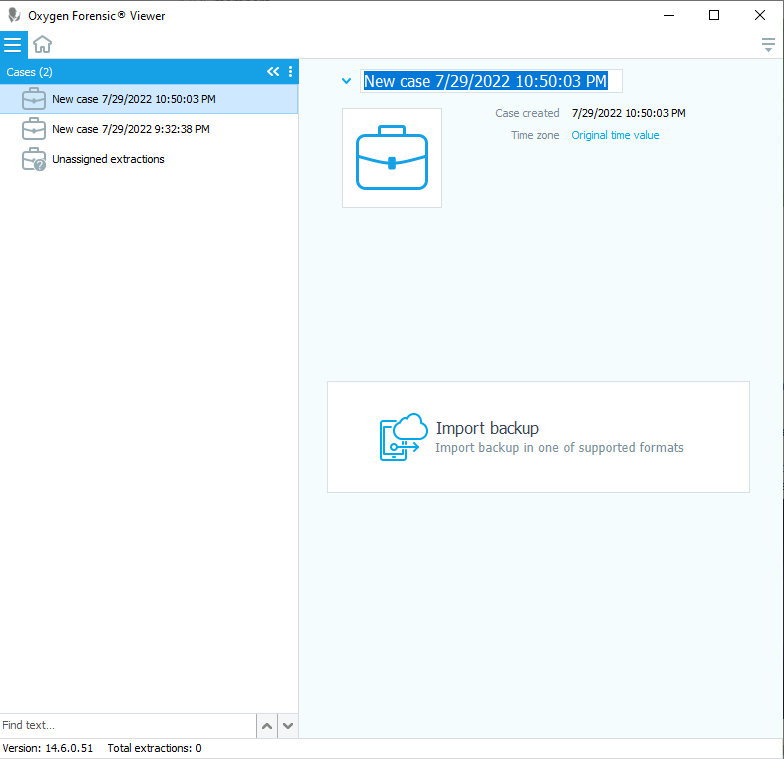Screen dimensions: 784x759
Task: Open the Original time value link
Action: pyautogui.click(x=615, y=136)
